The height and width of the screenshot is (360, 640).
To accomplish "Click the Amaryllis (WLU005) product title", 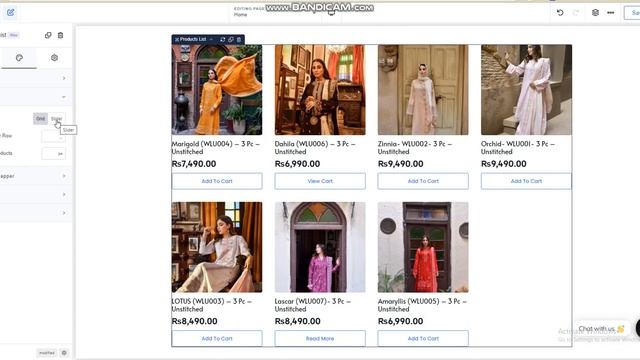I will point(422,305).
